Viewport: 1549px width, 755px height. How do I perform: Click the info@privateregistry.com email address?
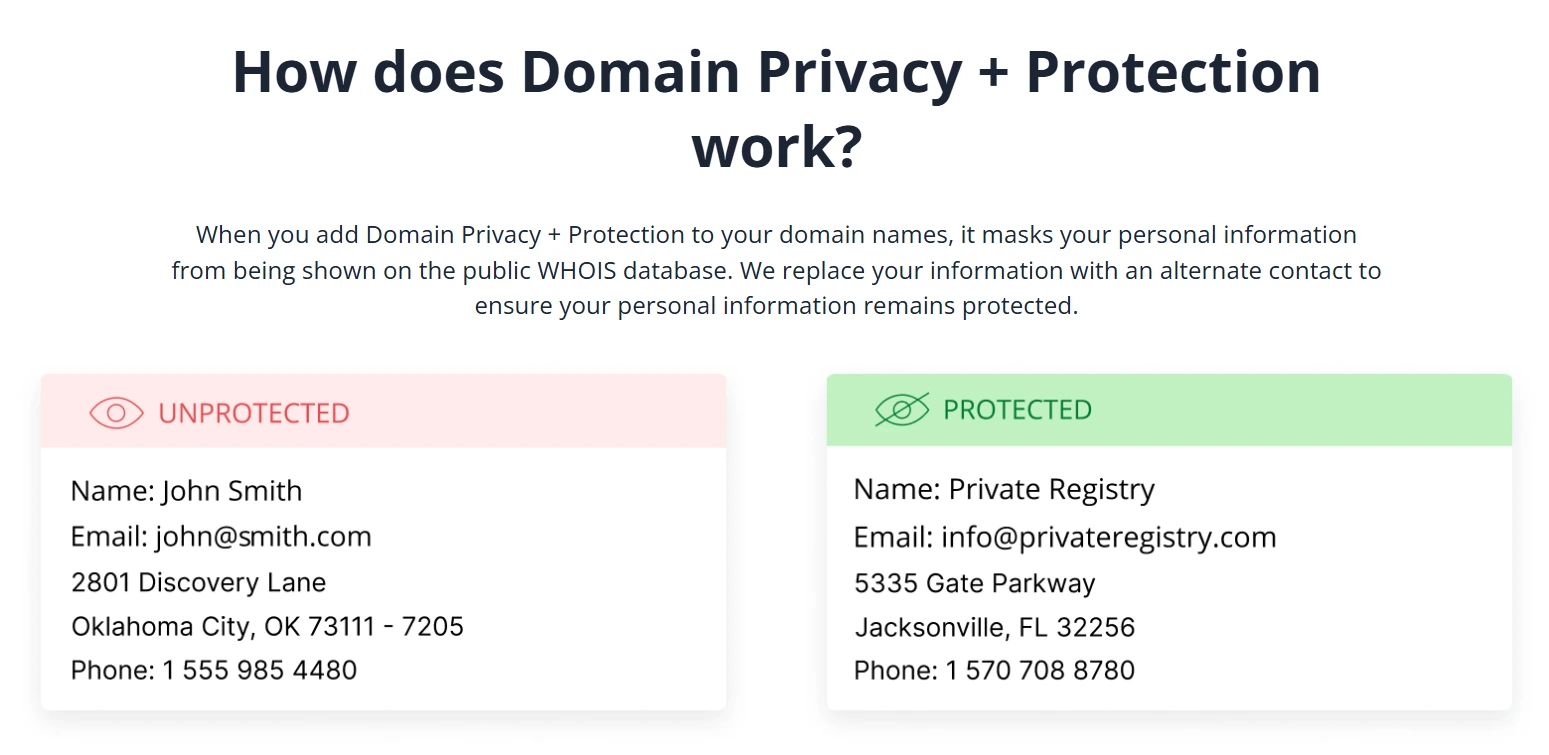point(1108,537)
